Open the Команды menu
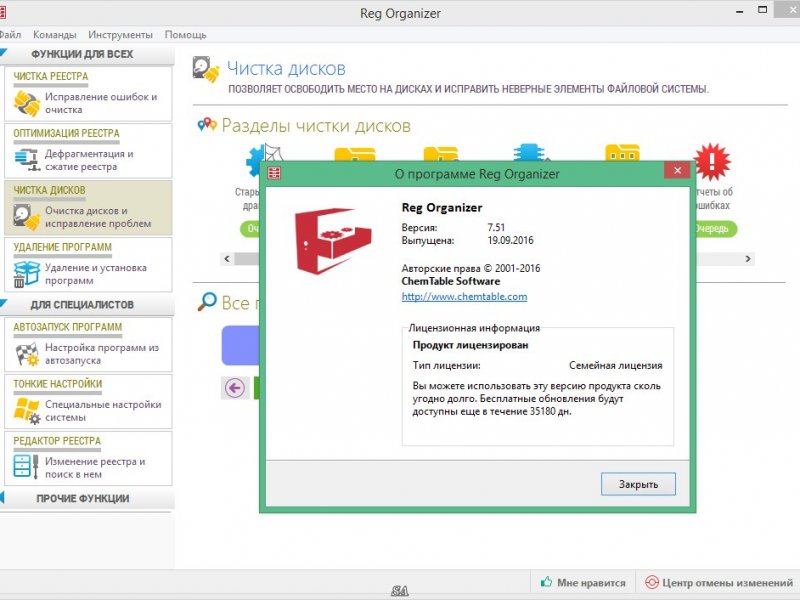The width and height of the screenshot is (800, 600). 55,35
